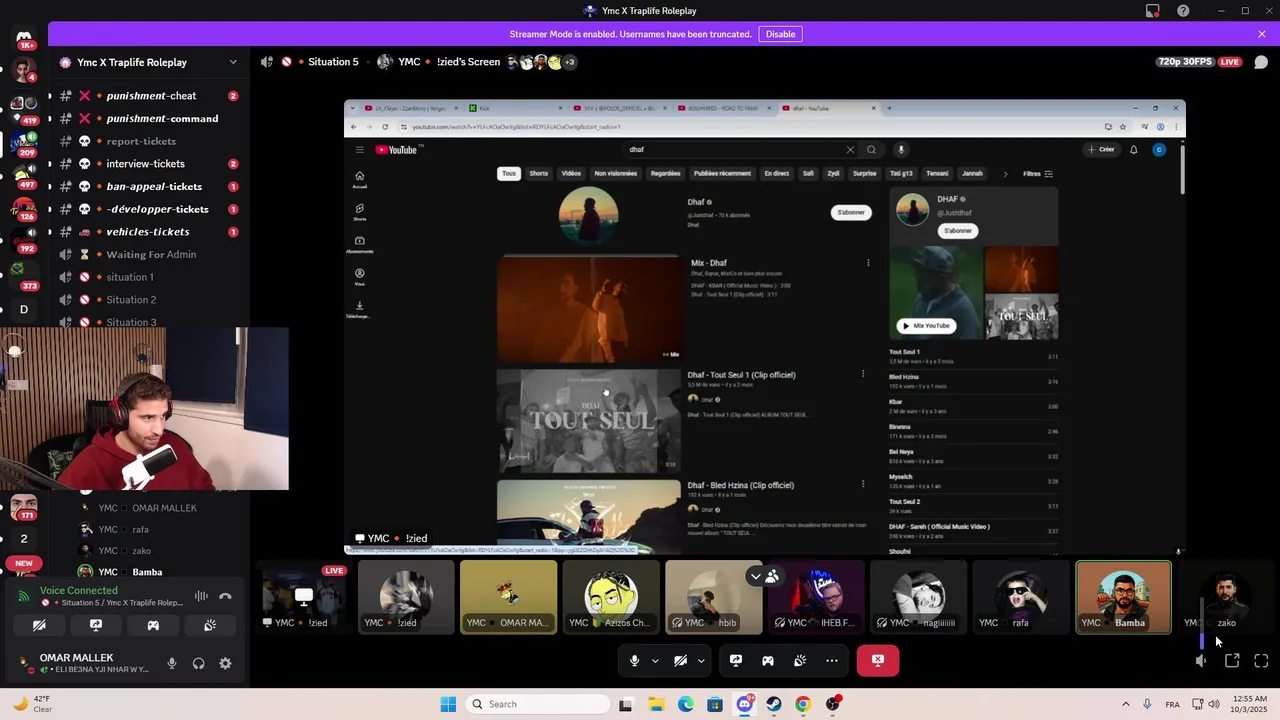Show hidden system tray icons chevron
Viewport: 1280px width, 720px height.
click(1125, 704)
